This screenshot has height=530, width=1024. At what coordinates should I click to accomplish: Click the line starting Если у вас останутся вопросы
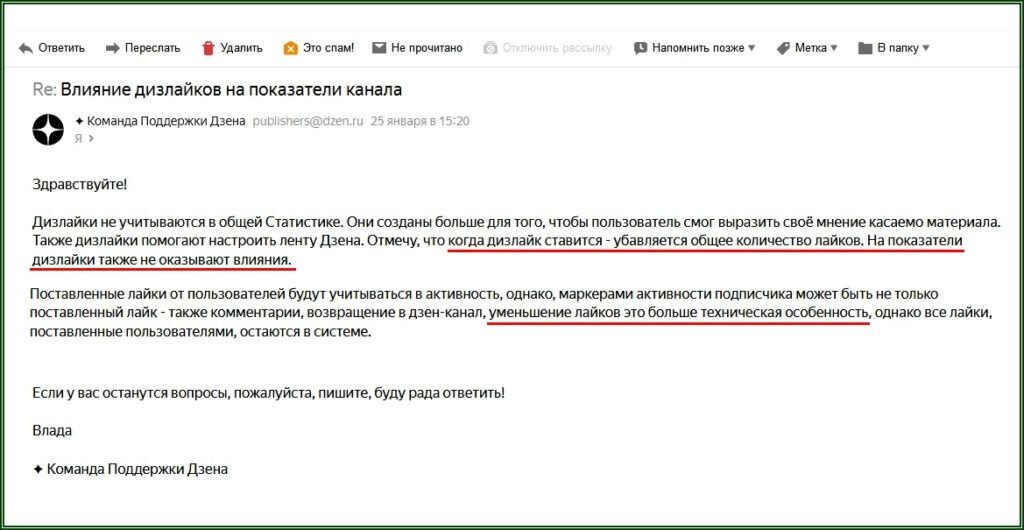coord(268,394)
